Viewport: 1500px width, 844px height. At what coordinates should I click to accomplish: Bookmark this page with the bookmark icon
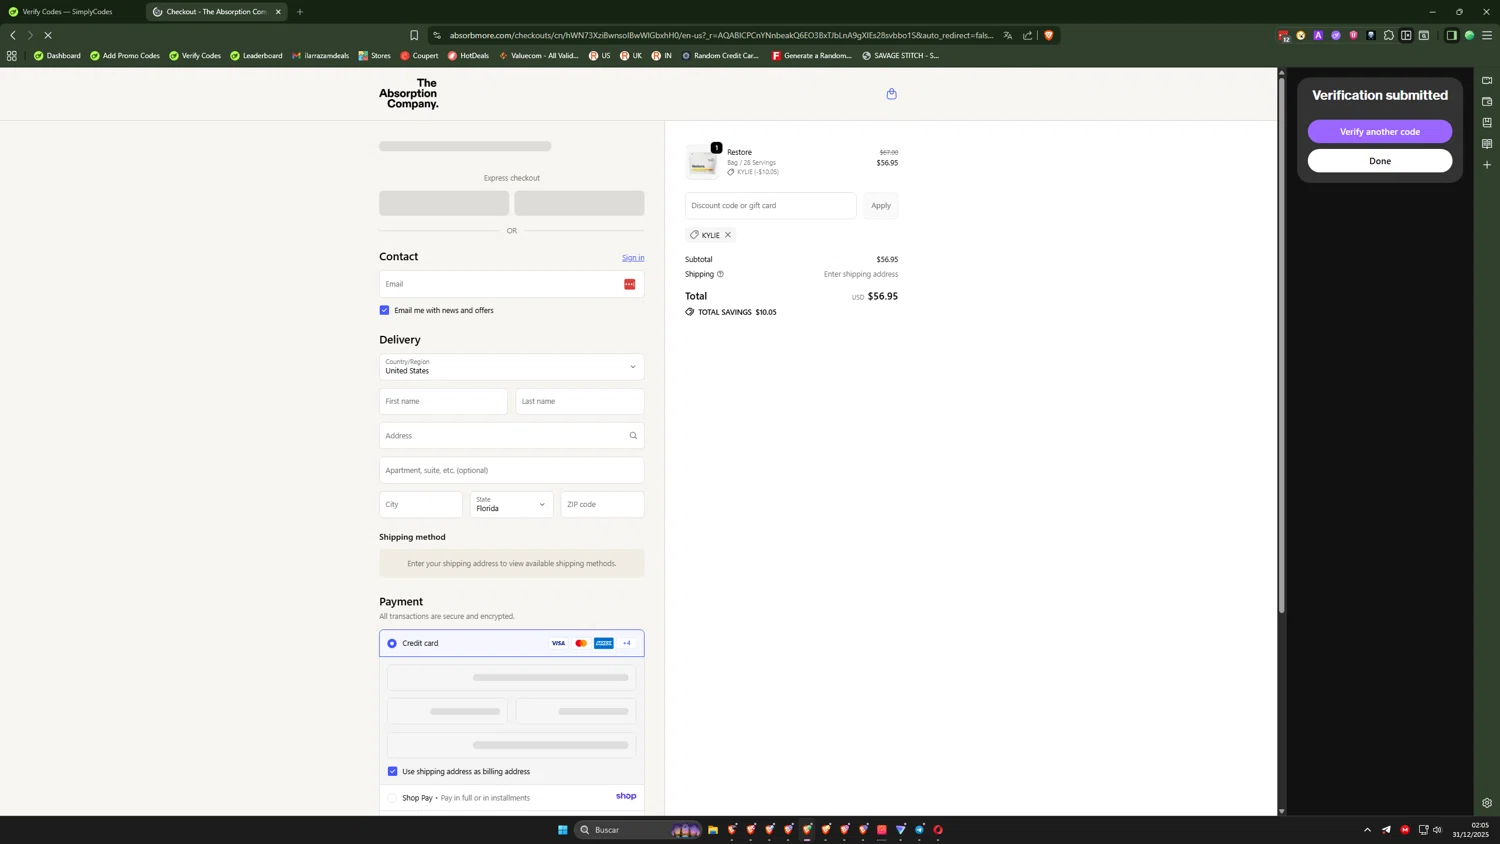point(414,35)
